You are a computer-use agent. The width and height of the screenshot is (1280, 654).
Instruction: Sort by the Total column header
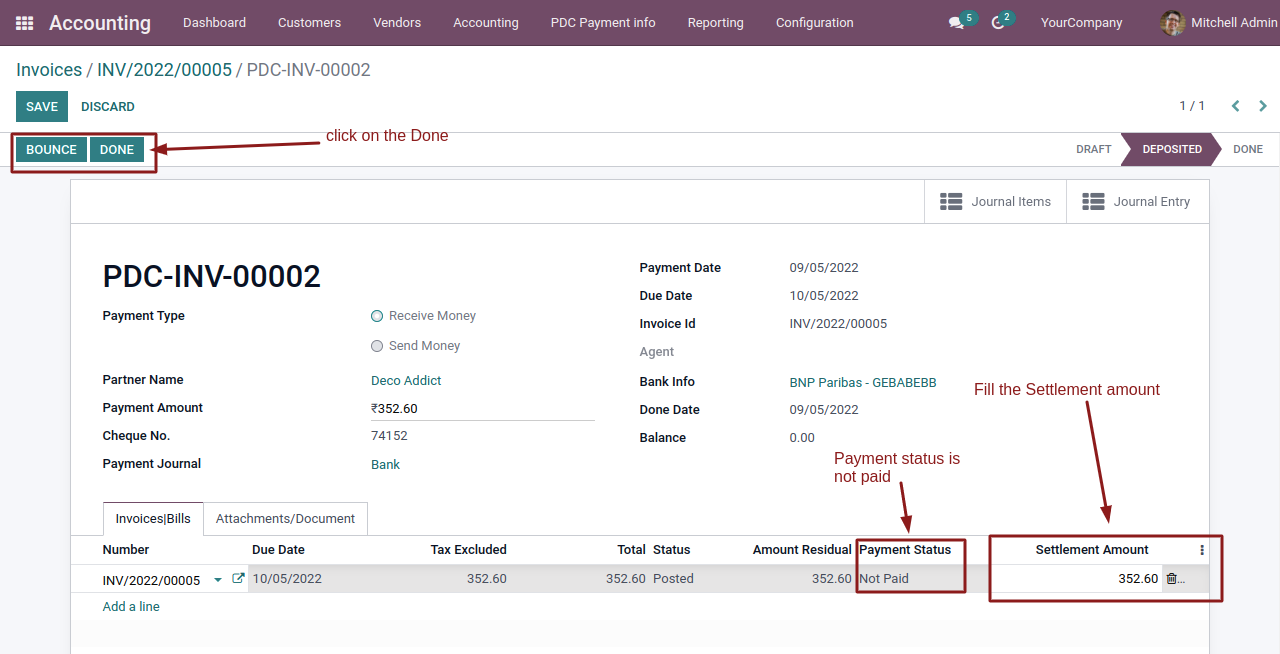click(631, 550)
